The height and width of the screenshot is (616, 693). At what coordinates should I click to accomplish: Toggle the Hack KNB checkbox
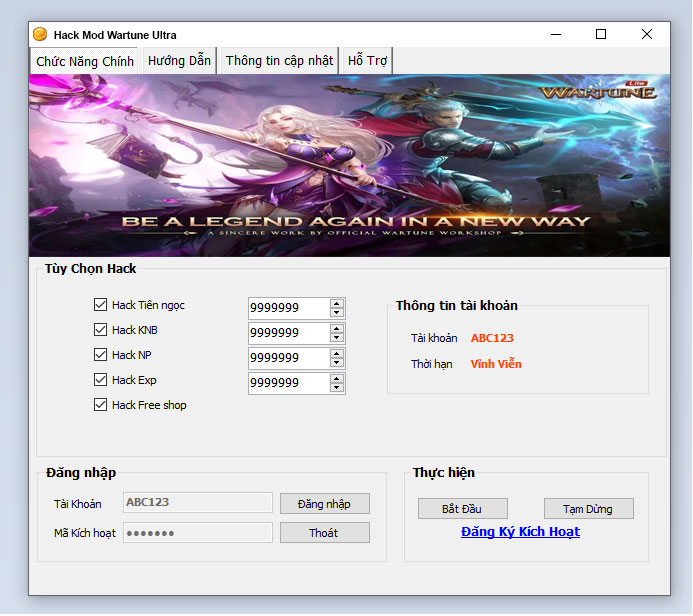100,330
